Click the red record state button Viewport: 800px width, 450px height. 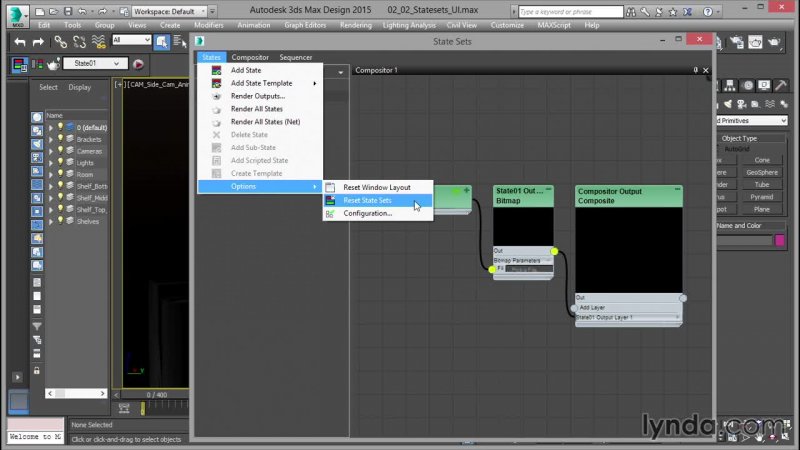pos(138,64)
